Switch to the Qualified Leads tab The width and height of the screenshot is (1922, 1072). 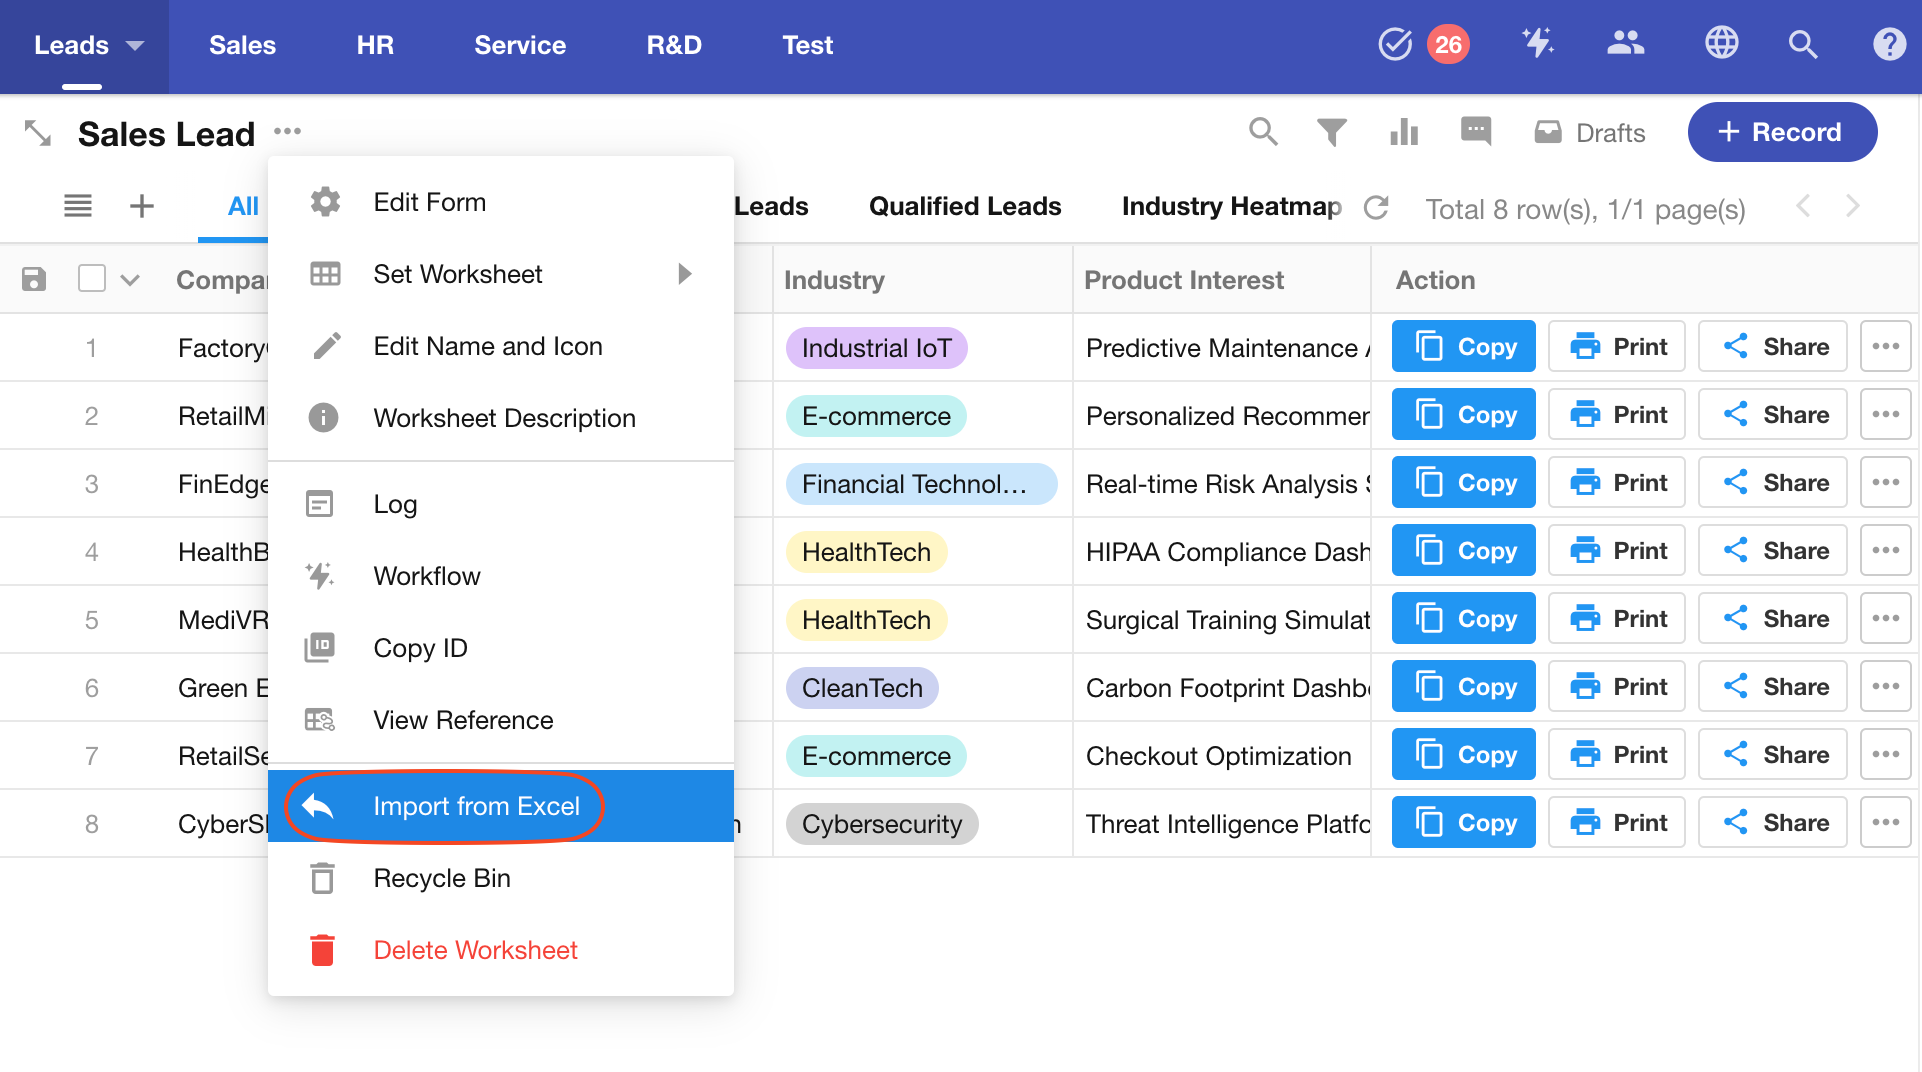pos(964,206)
